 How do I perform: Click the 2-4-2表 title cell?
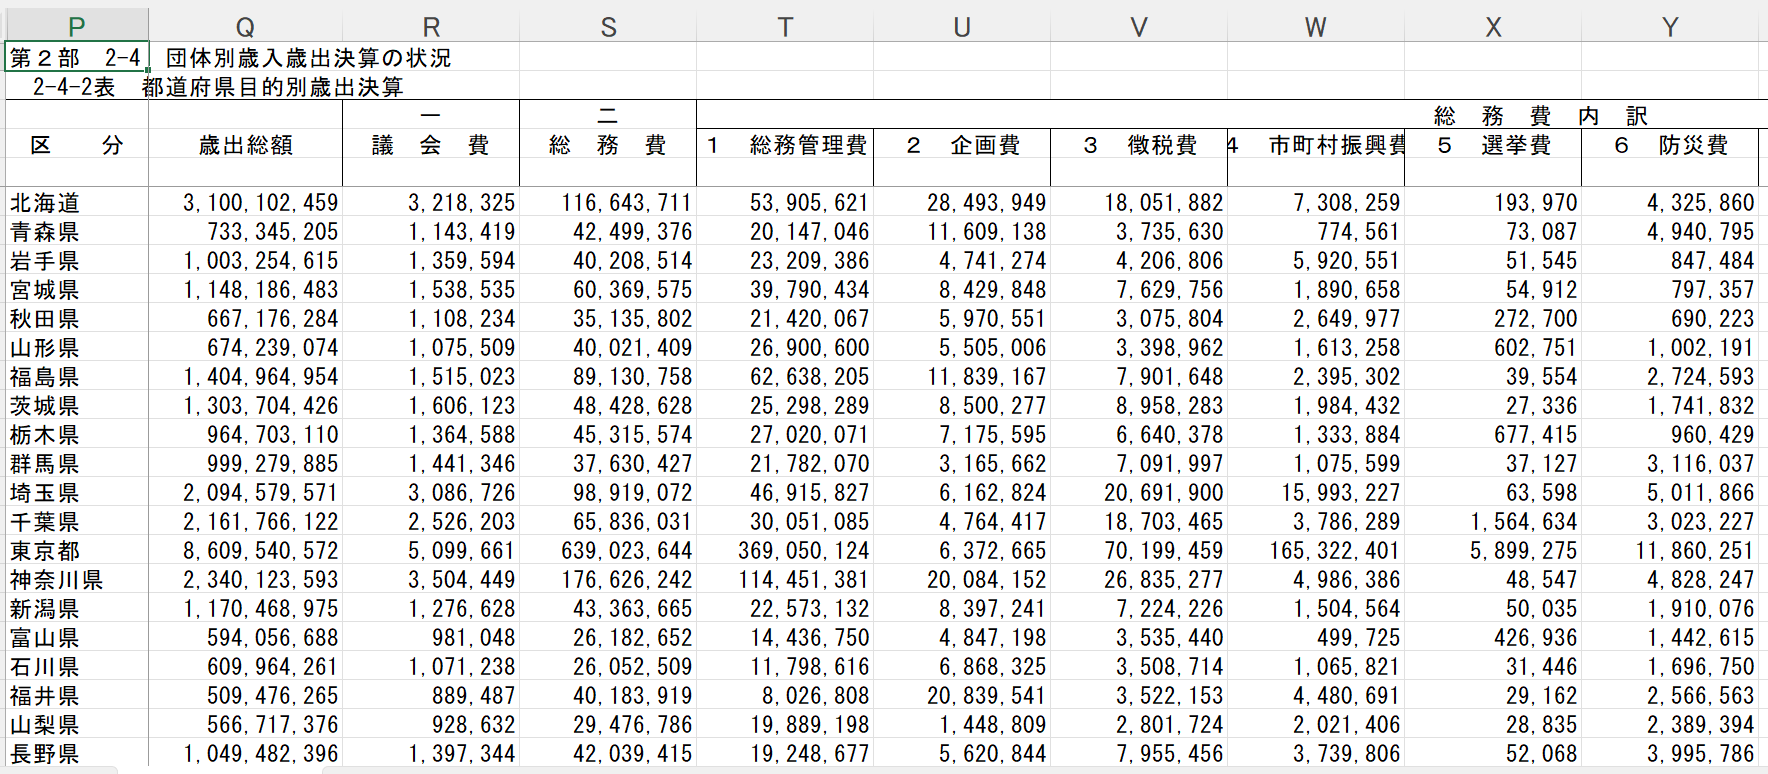click(76, 87)
